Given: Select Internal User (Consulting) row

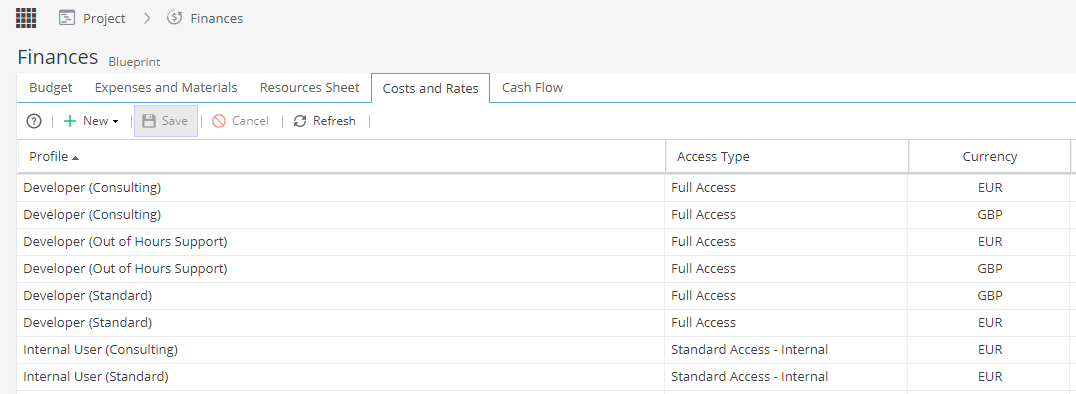Looking at the screenshot, I should pos(546,349).
